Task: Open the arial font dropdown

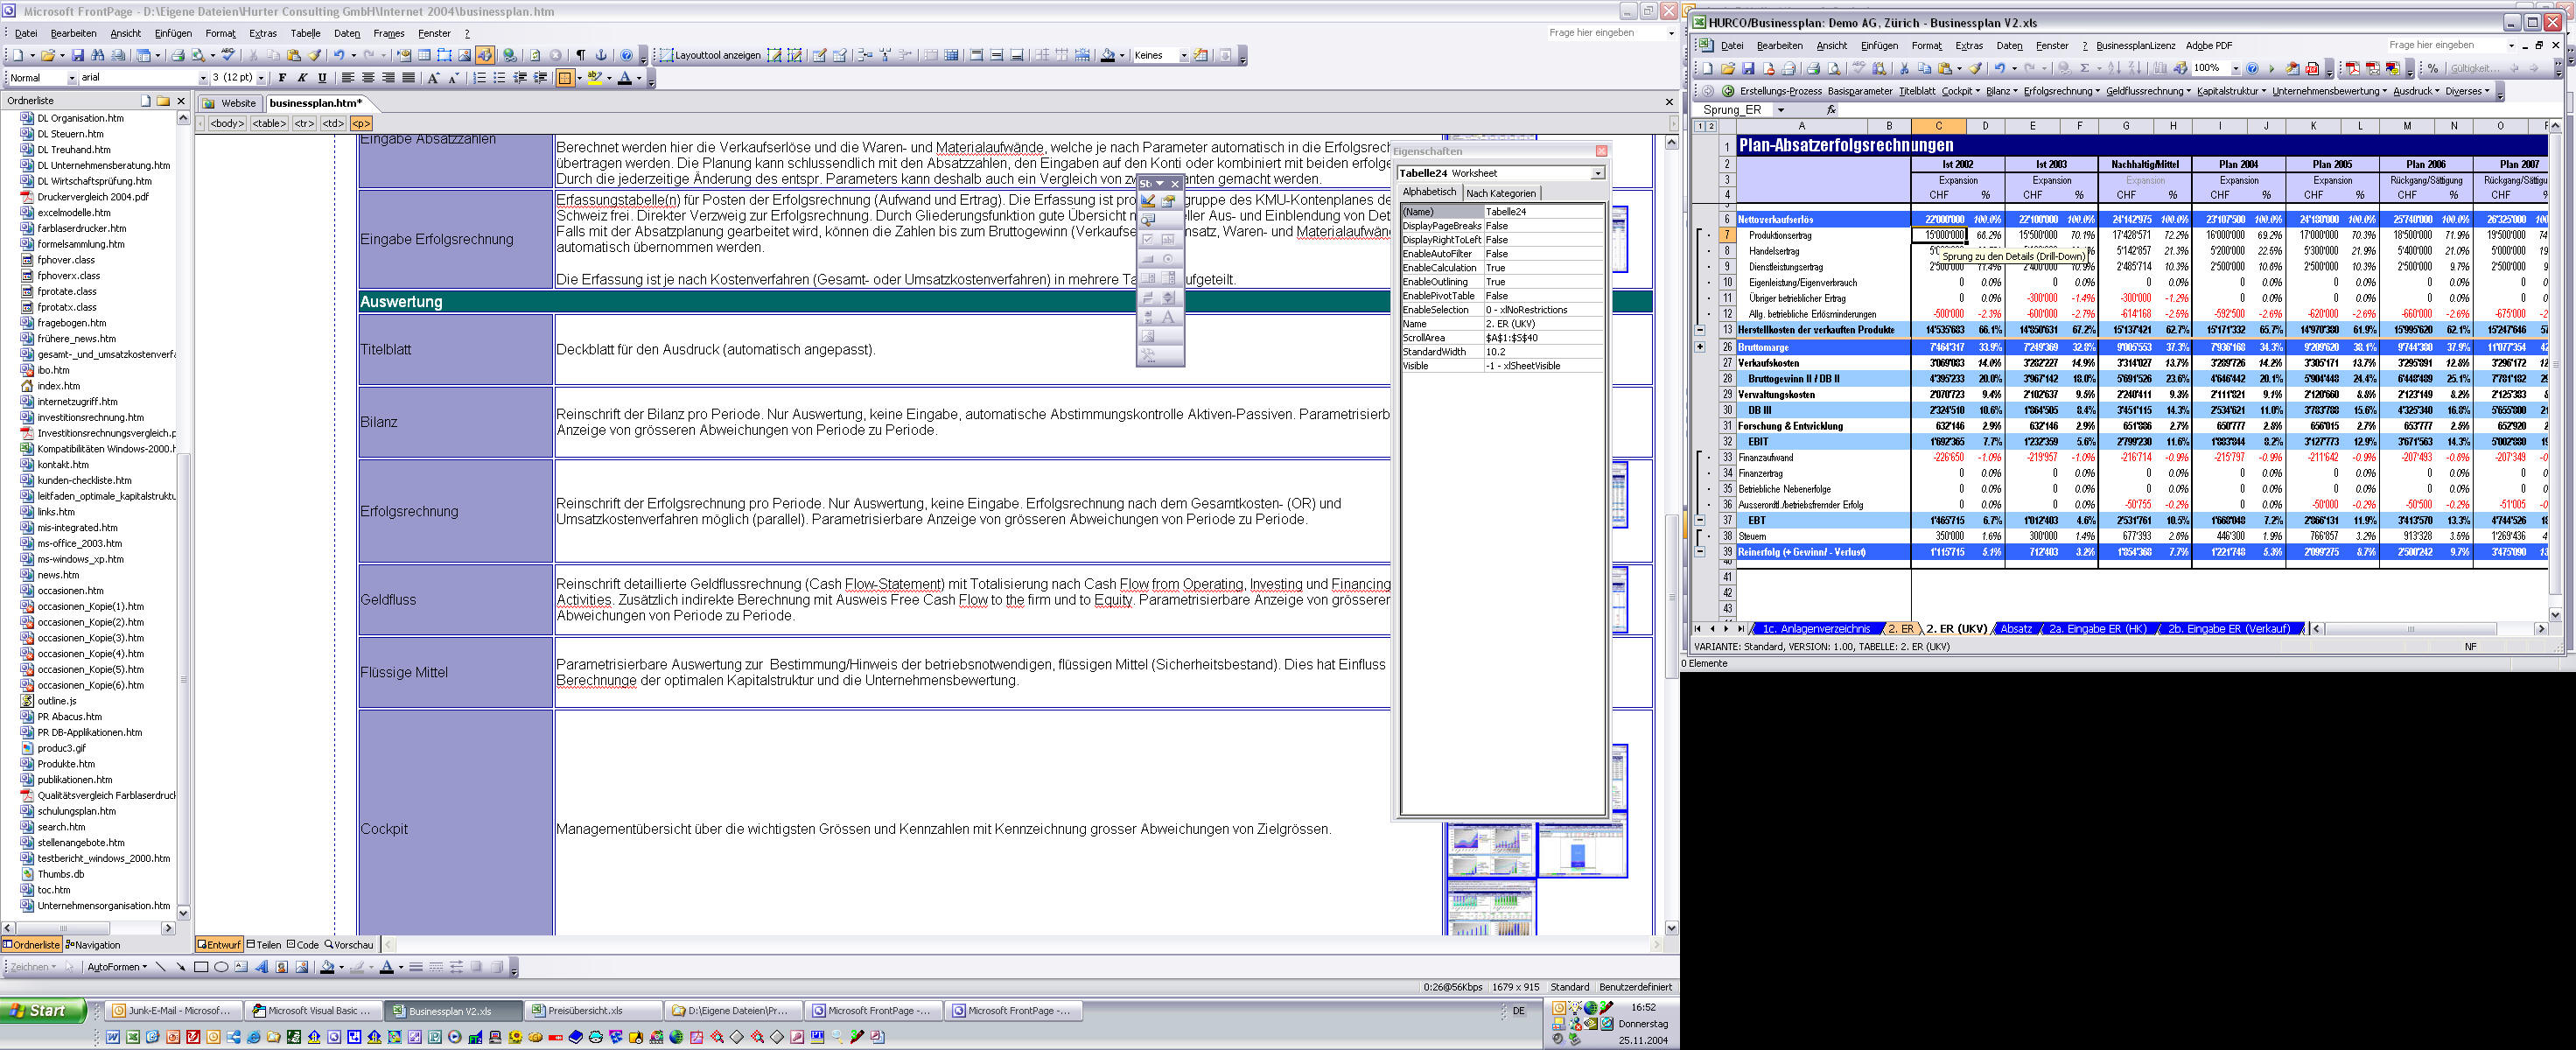Action: [203, 78]
